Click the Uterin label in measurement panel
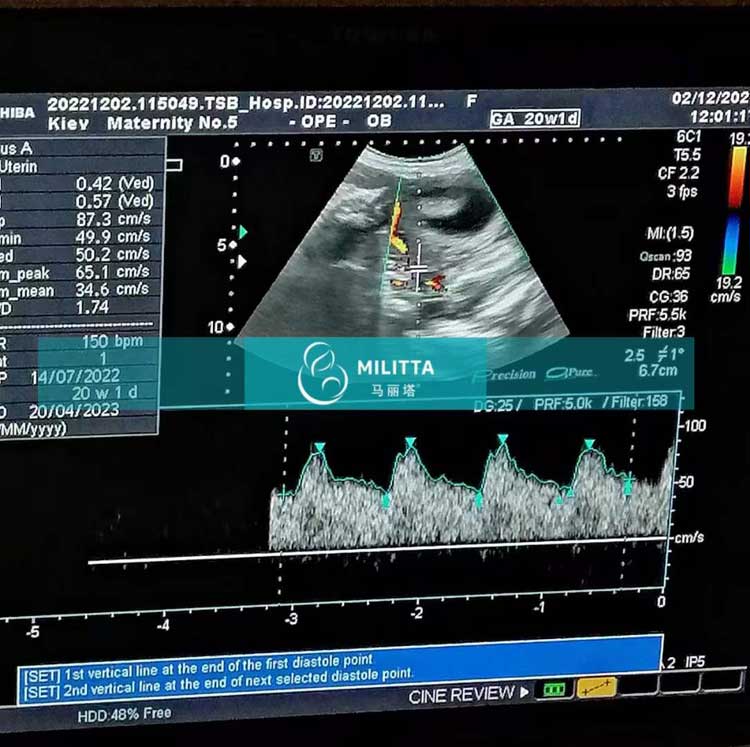Screen dimensions: 750x747 click(19, 166)
